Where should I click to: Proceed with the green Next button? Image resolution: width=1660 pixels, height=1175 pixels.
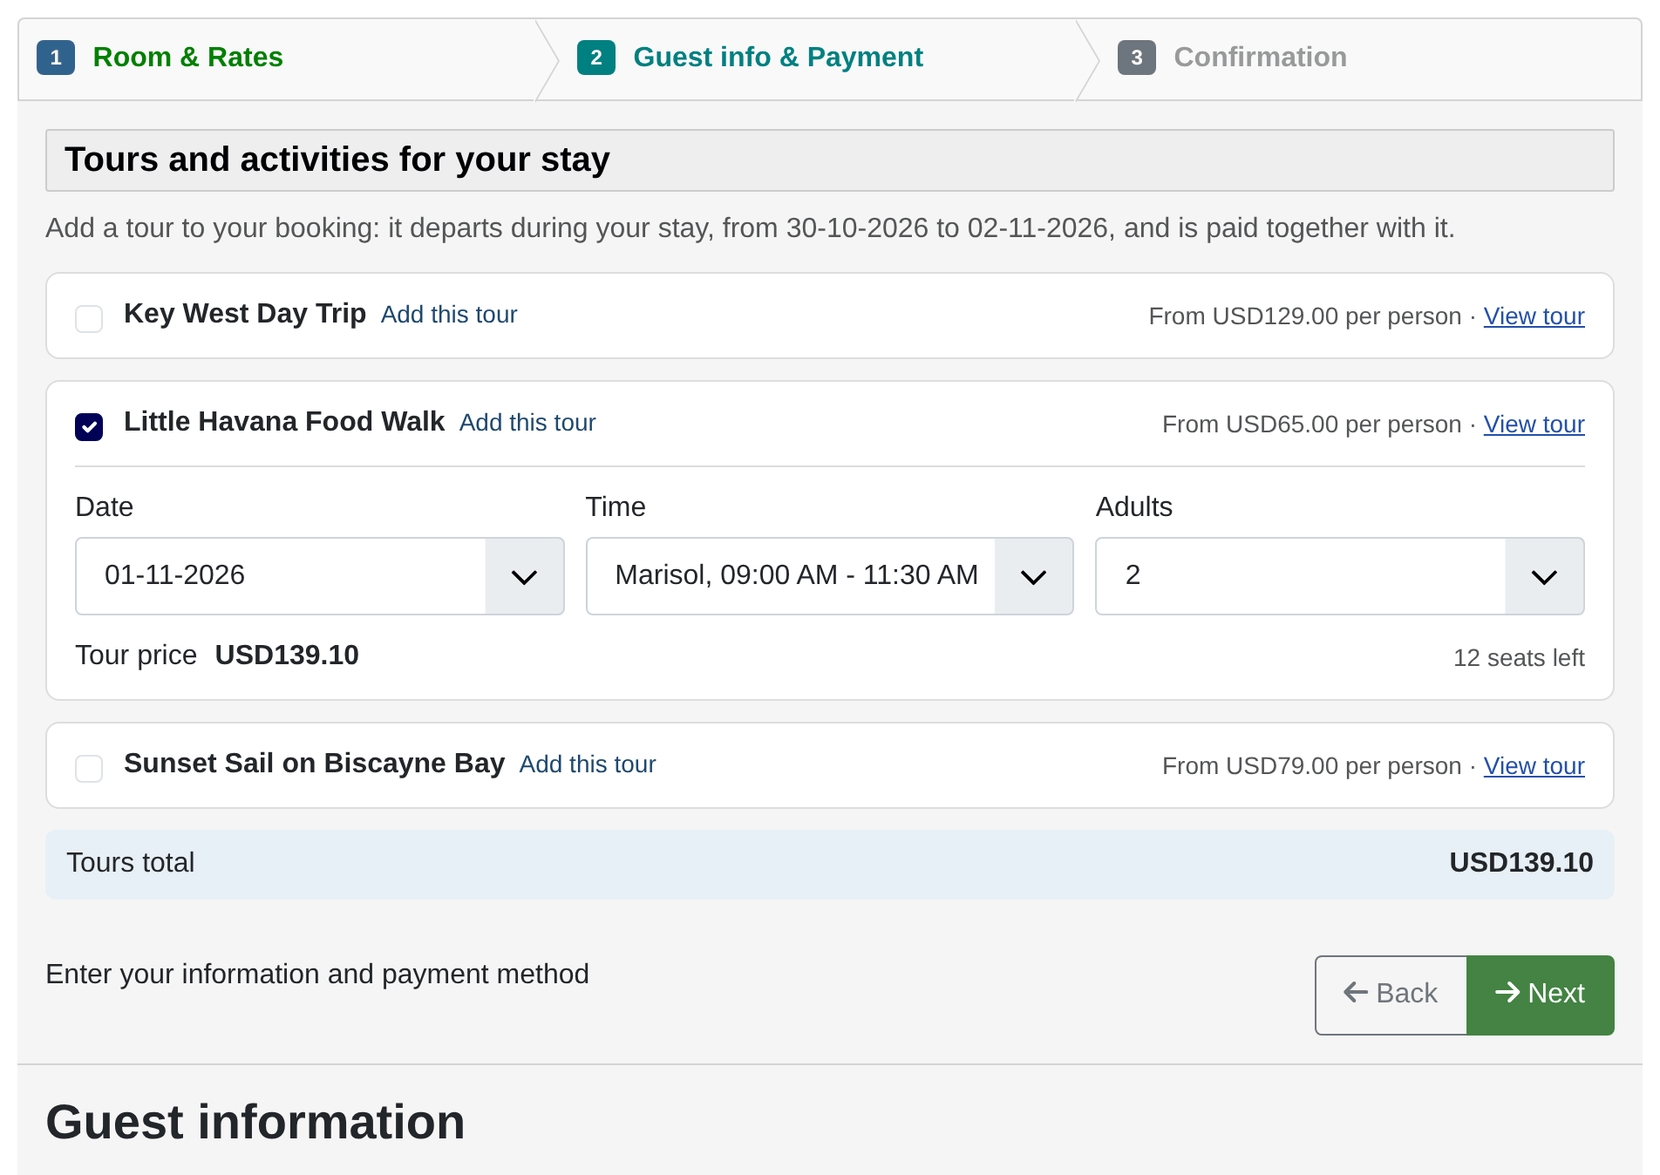pyautogui.click(x=1540, y=995)
